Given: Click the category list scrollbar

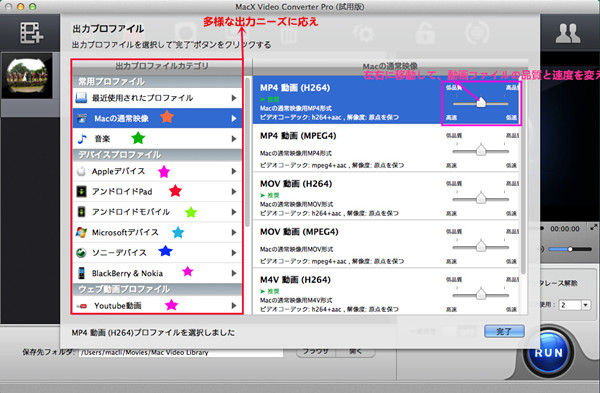Looking at the screenshot, I should pyautogui.click(x=248, y=151).
